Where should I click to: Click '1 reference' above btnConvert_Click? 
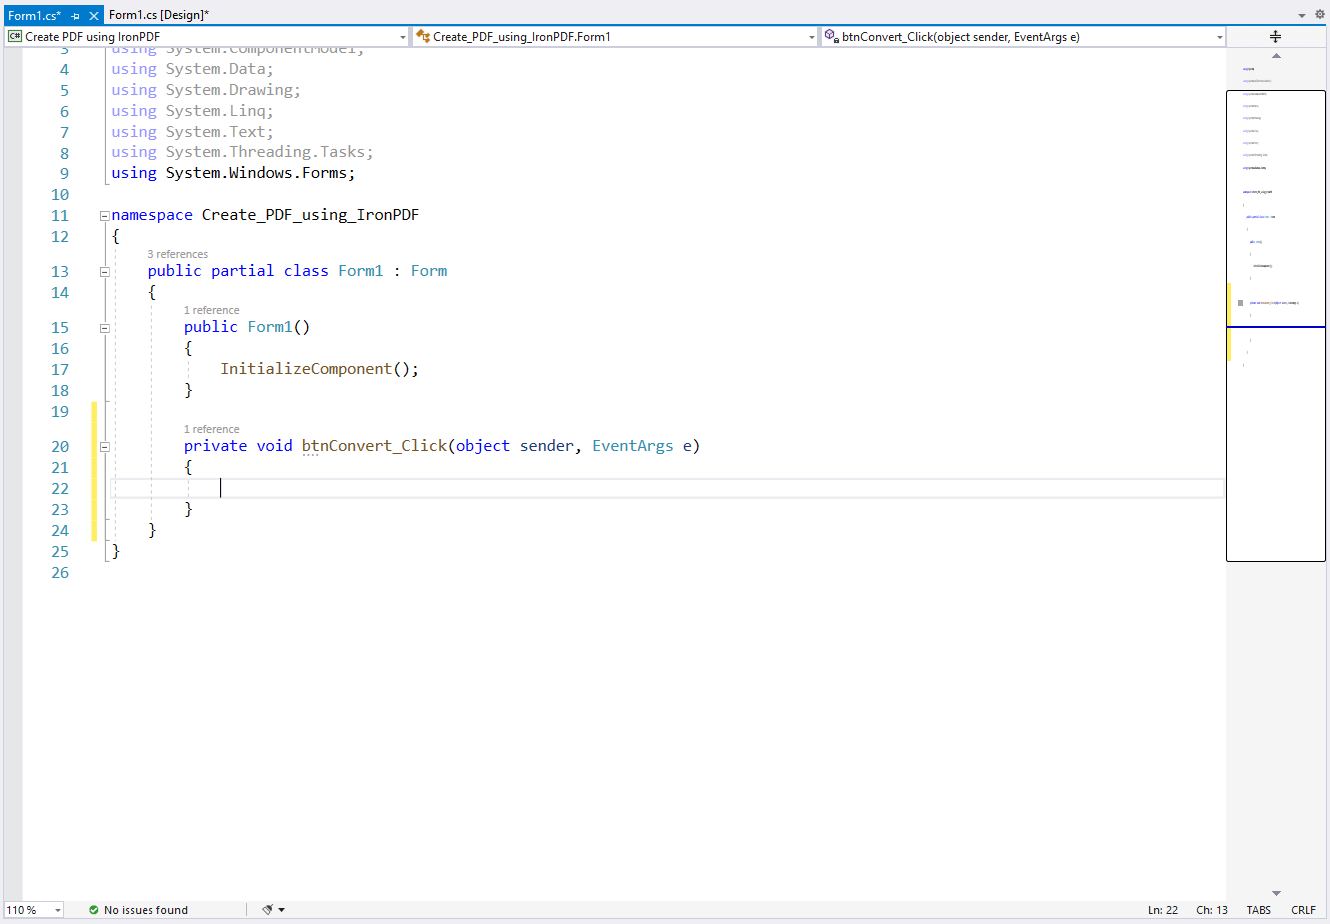[x=212, y=429]
